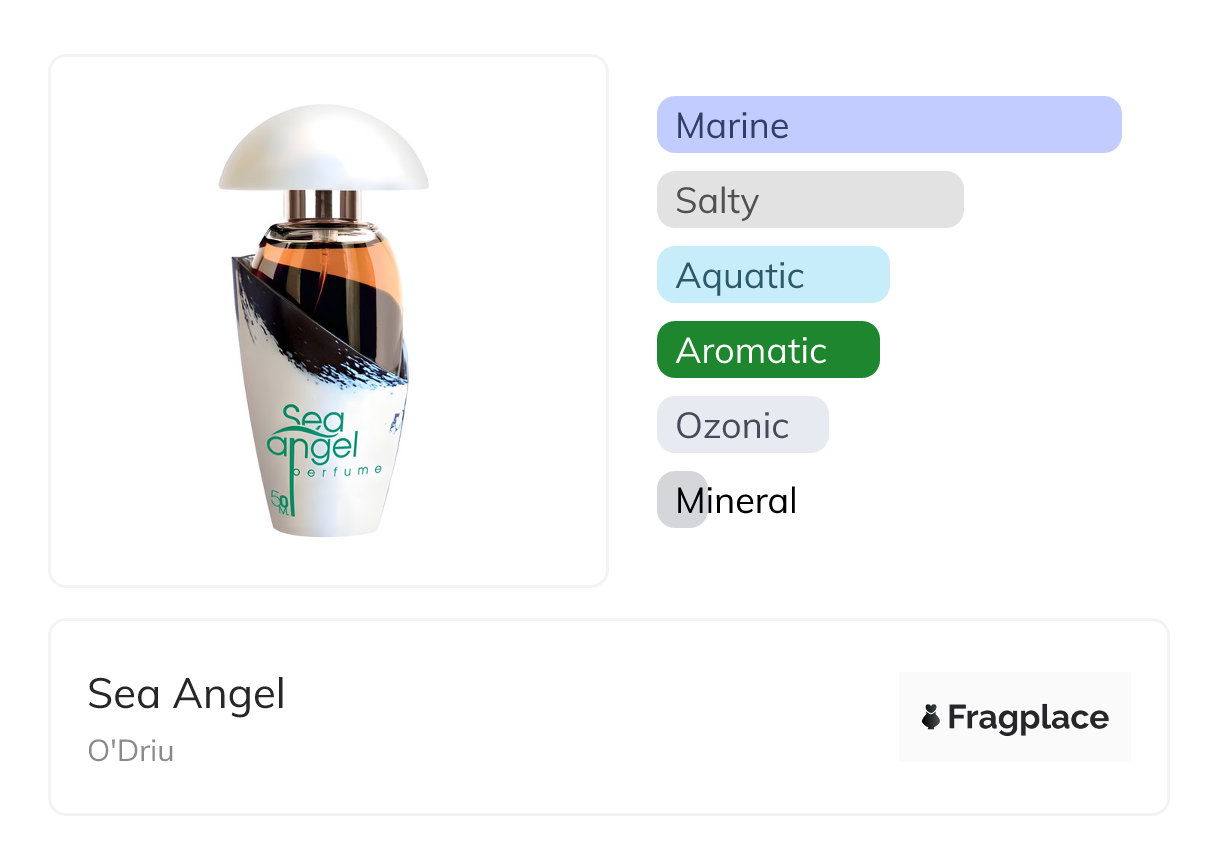Screen dimensions: 1218x864
Task: Click the white mushroom-shaped bottle cap
Action: (x=324, y=148)
